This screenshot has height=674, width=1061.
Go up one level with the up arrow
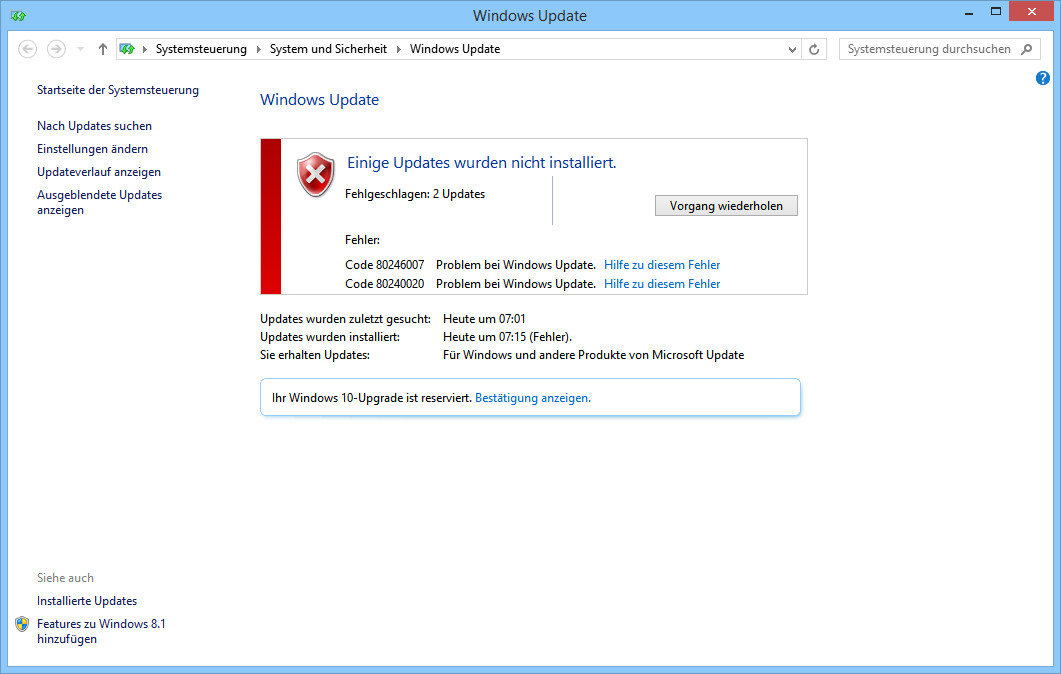tap(103, 49)
